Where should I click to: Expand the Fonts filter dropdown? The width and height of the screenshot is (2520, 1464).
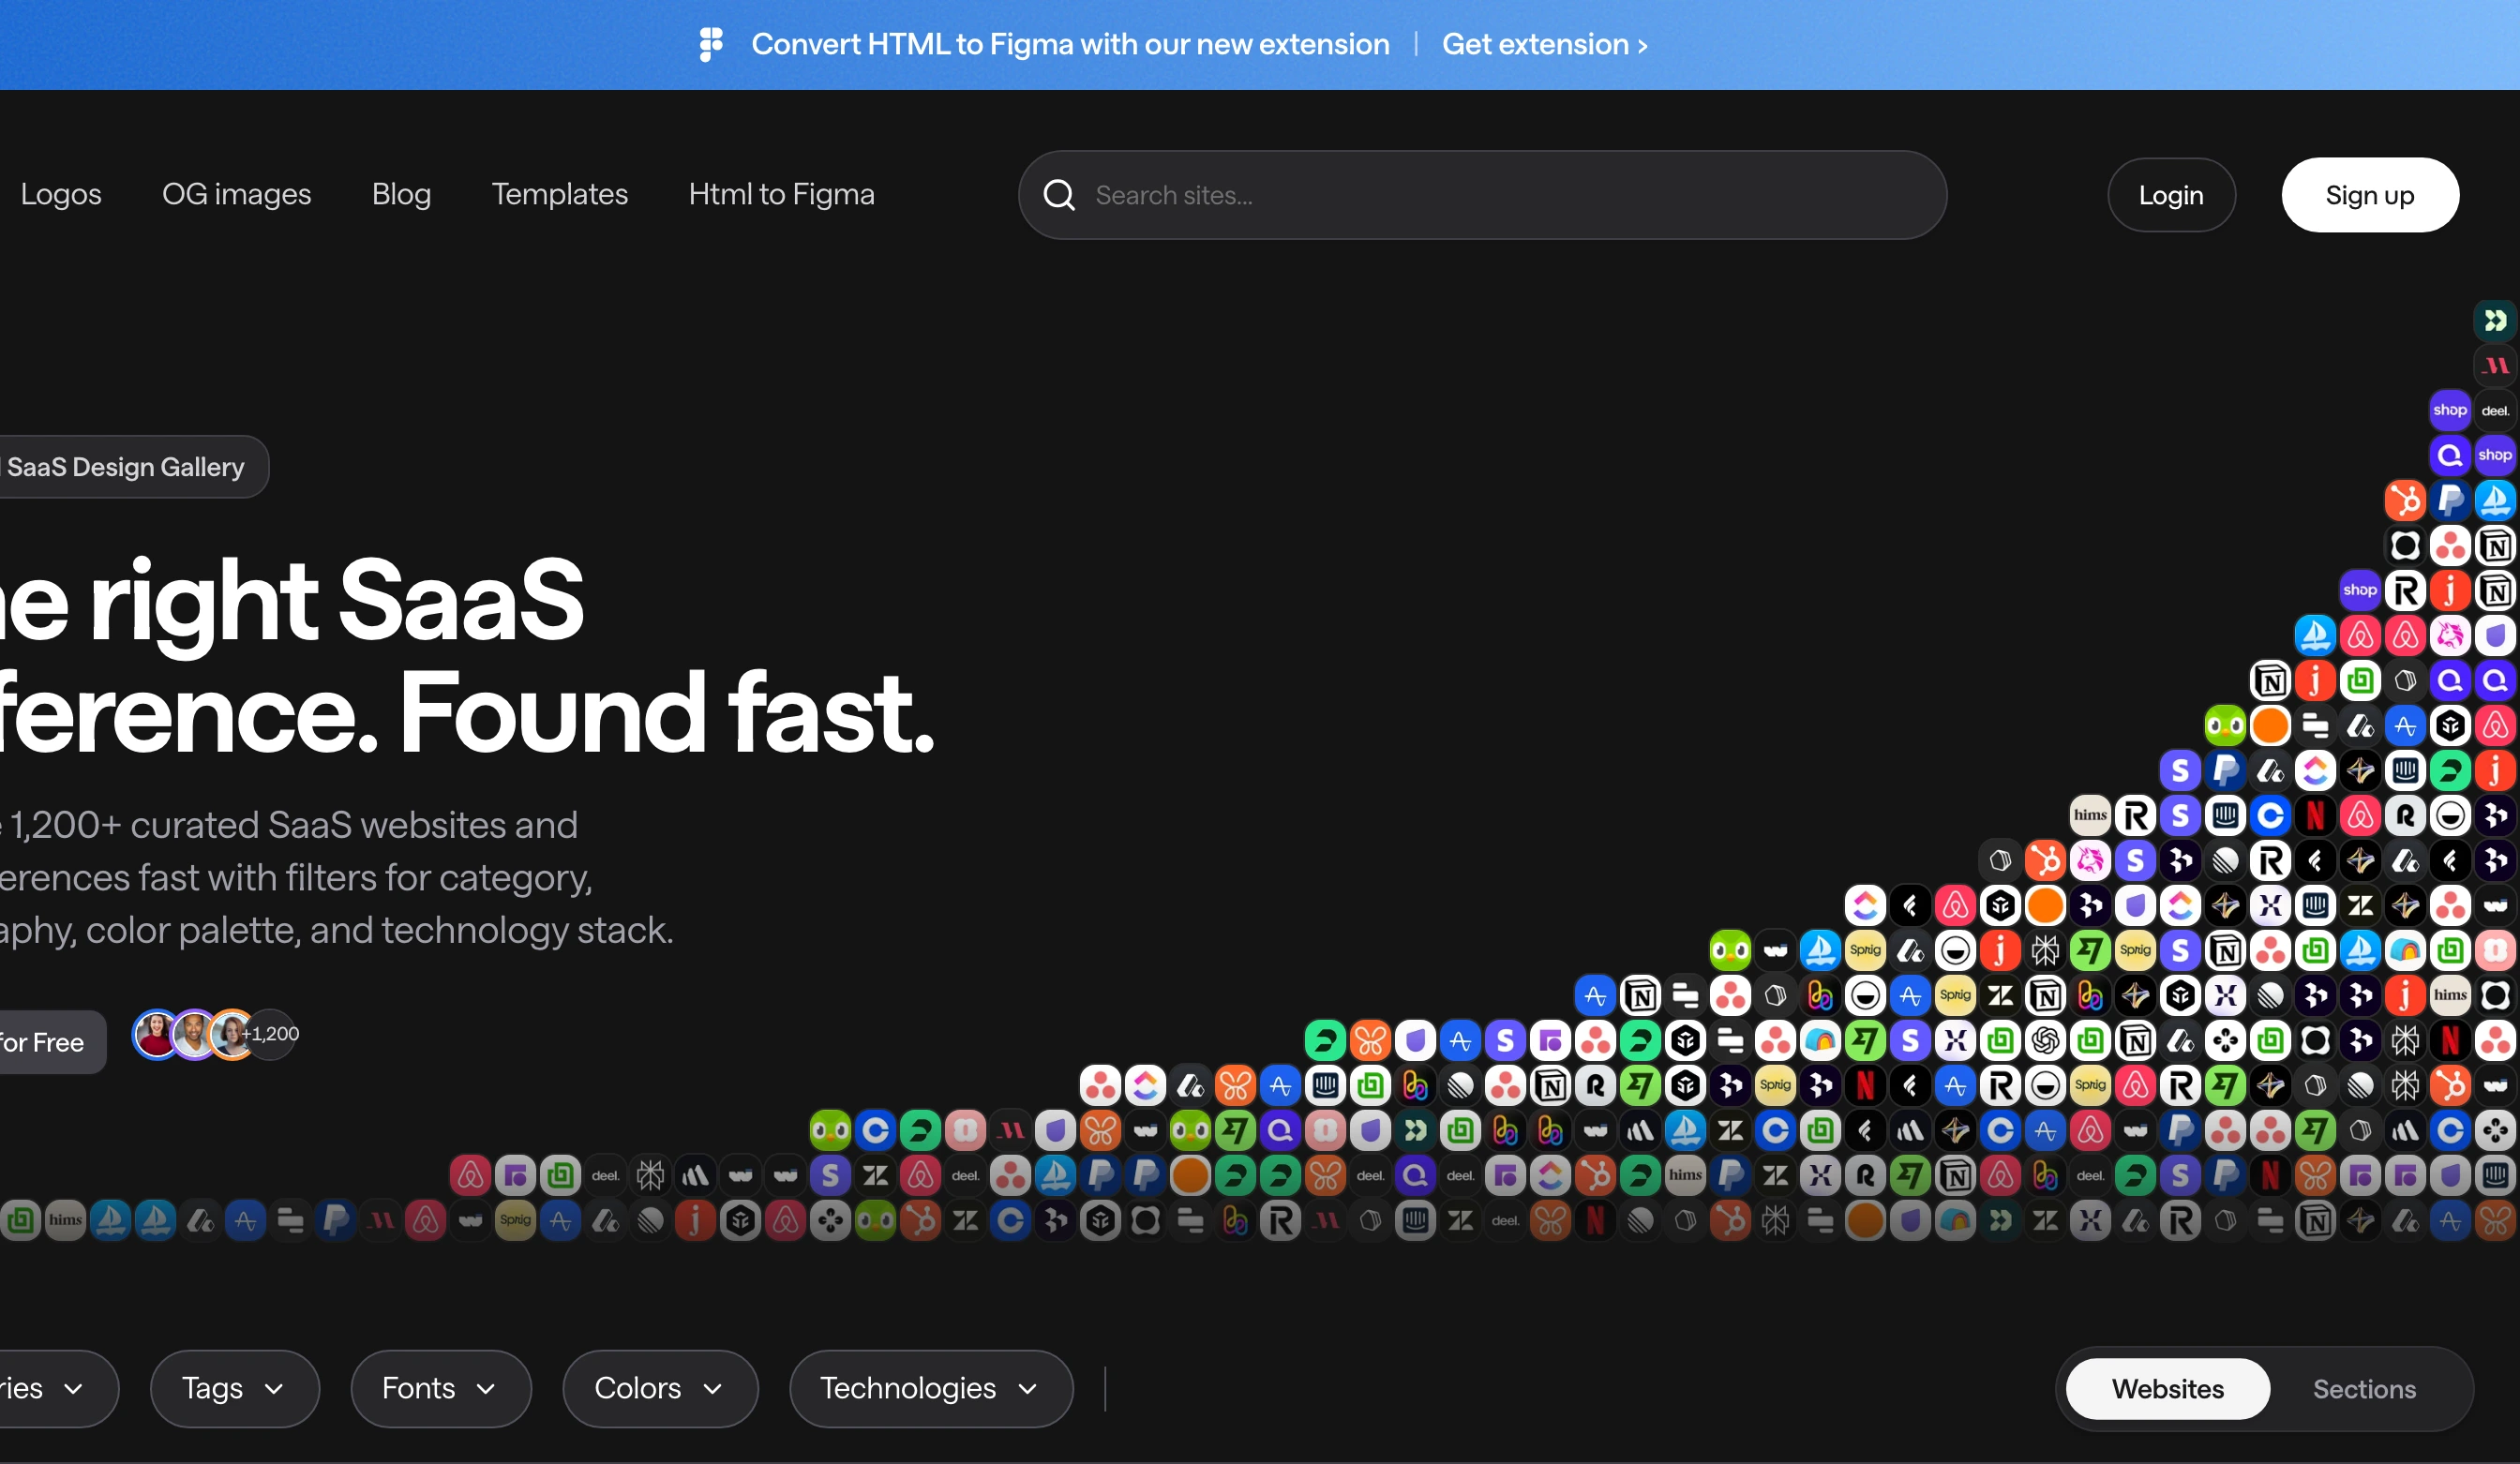click(441, 1388)
